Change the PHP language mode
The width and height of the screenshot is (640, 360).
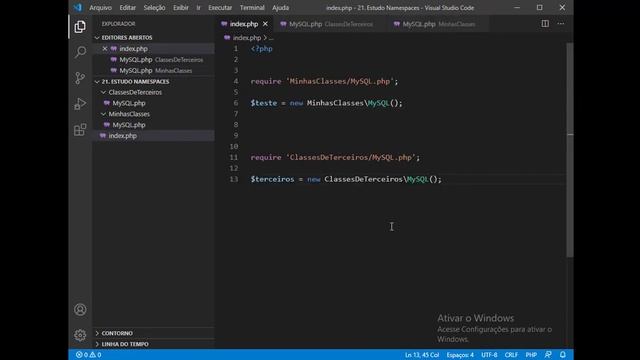(x=531, y=355)
